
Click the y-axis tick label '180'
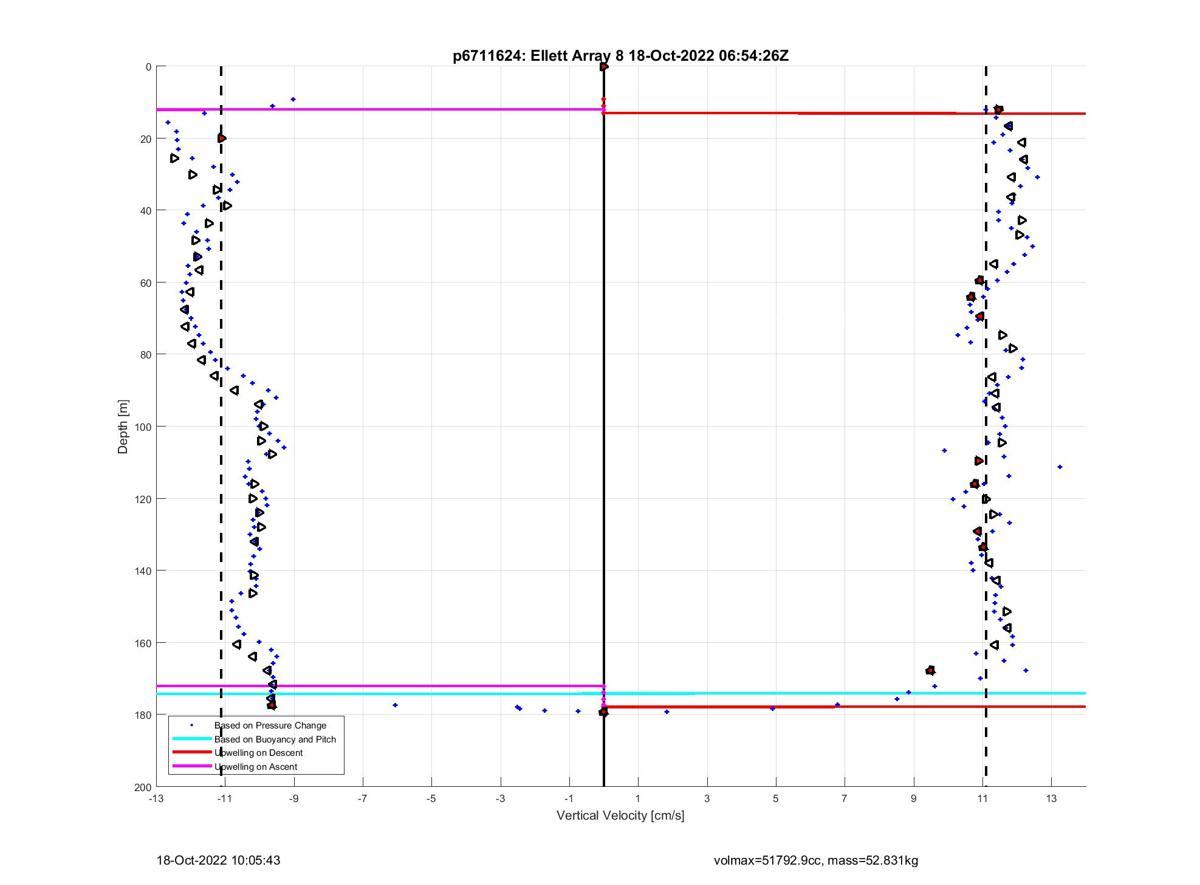click(x=143, y=715)
